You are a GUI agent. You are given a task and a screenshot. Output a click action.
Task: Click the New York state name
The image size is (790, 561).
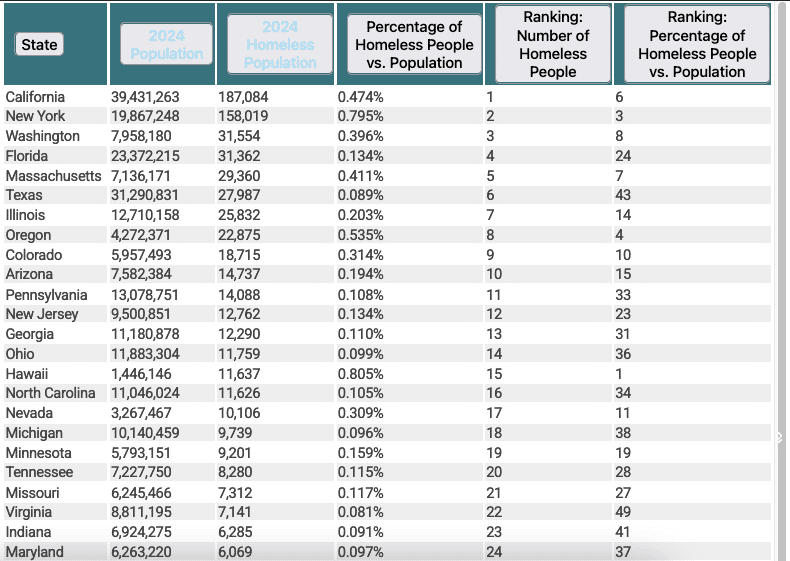tap(35, 117)
